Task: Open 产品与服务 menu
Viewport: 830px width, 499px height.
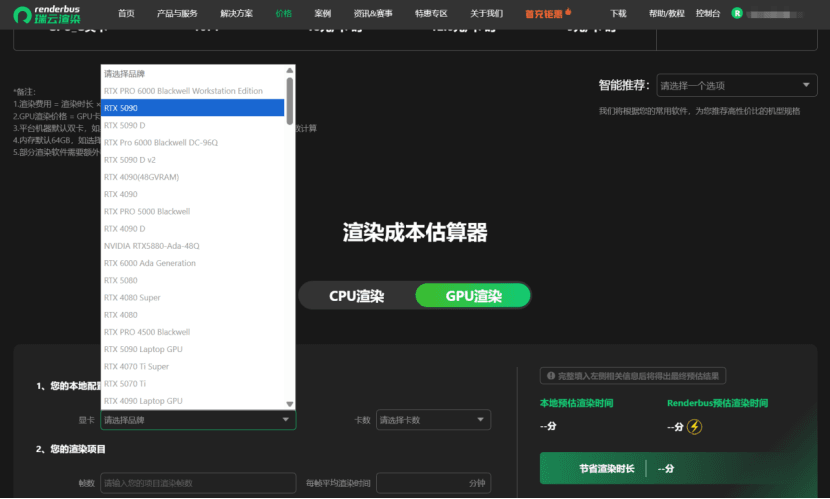Action: pos(177,13)
